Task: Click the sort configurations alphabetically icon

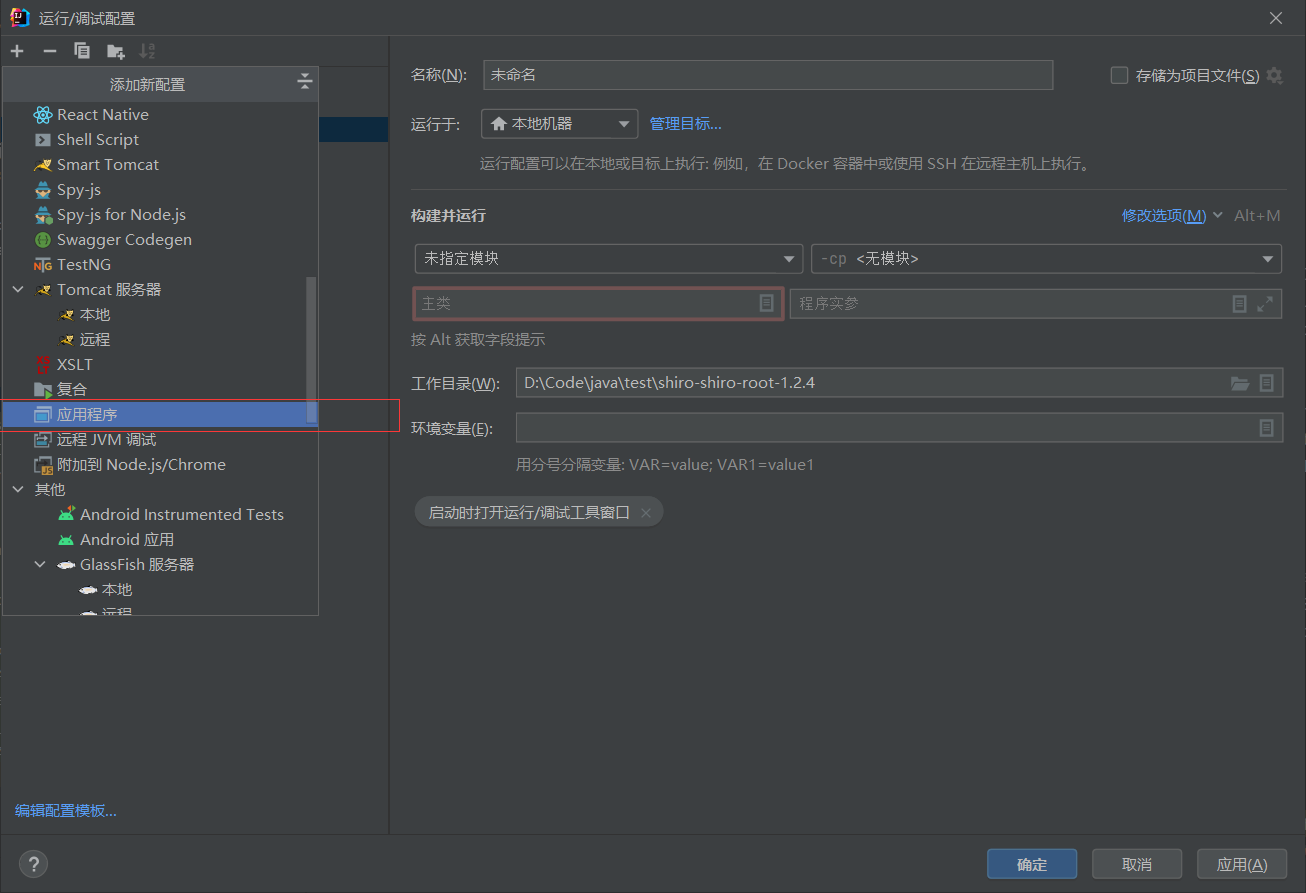Action: tap(147, 51)
